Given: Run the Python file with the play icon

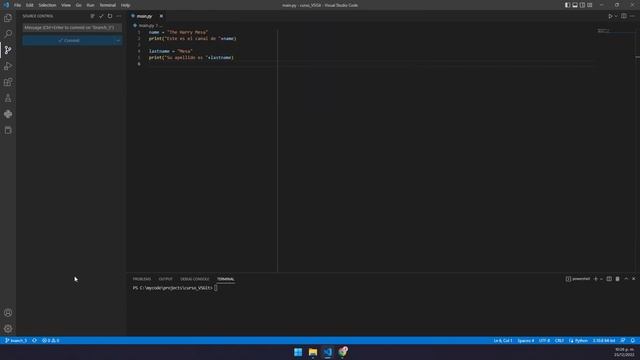Looking at the screenshot, I should (x=610, y=16).
